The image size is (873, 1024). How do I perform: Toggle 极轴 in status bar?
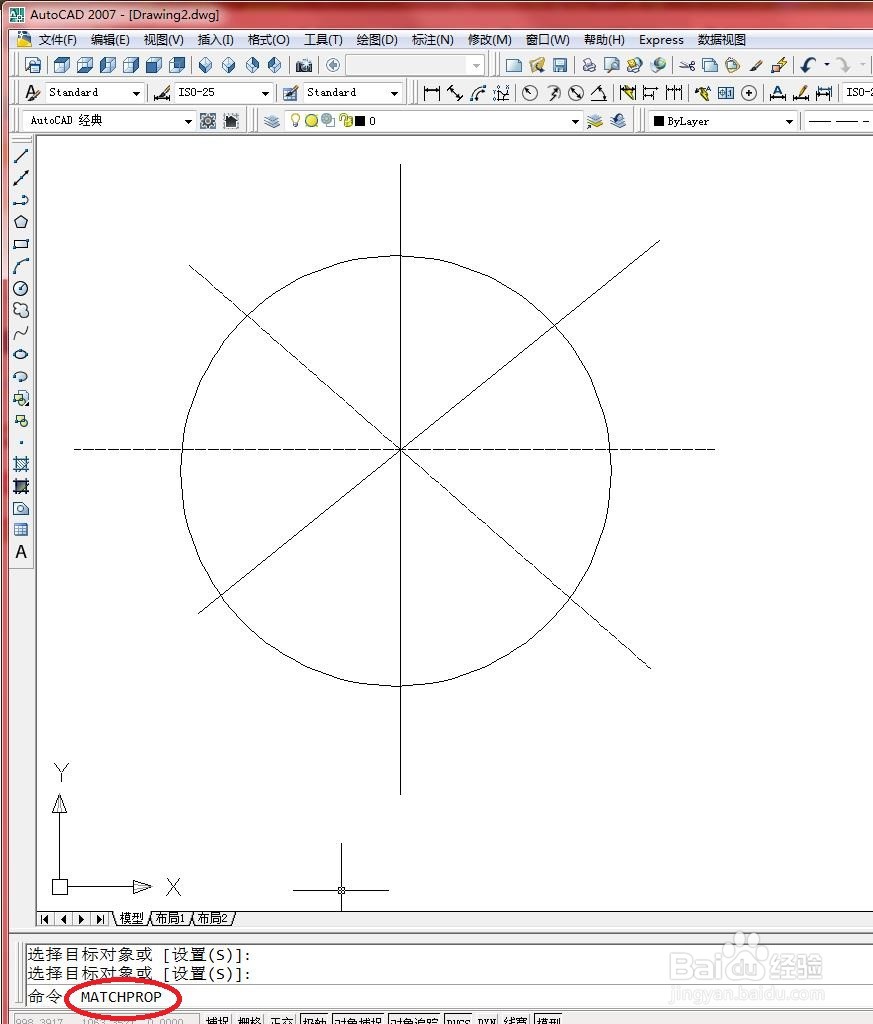[x=314, y=1019]
